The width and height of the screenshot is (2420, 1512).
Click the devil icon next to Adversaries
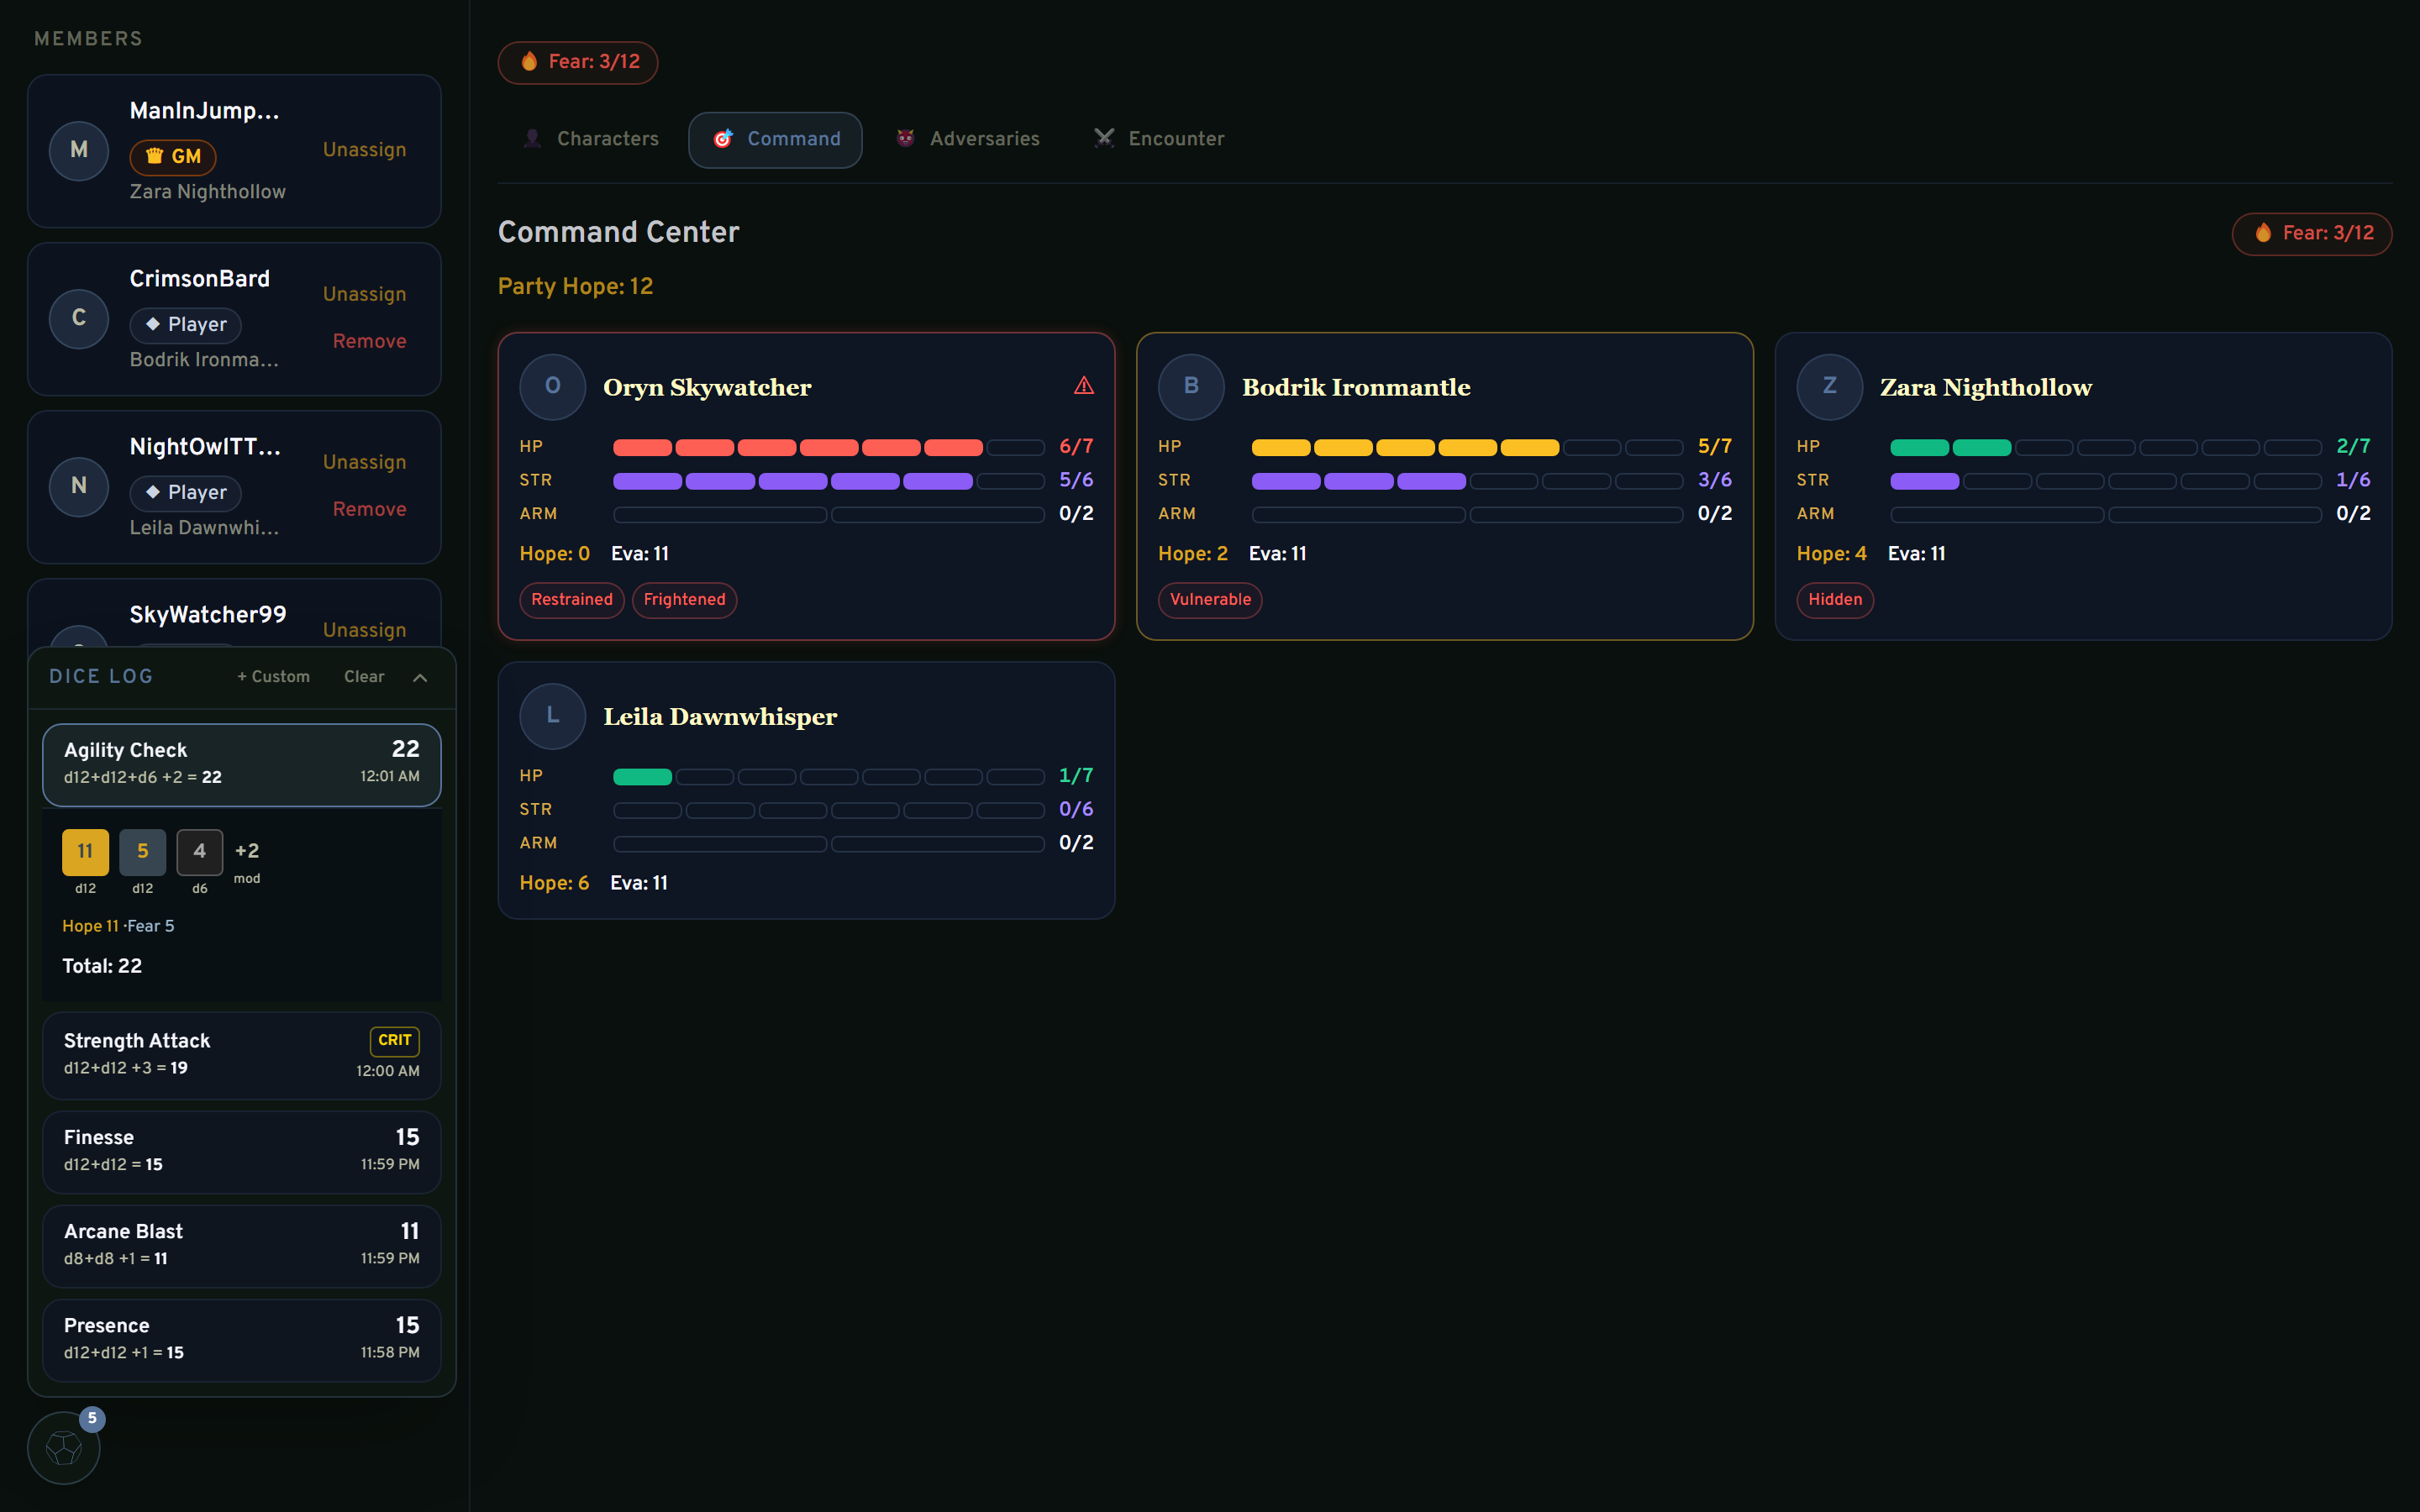click(x=905, y=138)
